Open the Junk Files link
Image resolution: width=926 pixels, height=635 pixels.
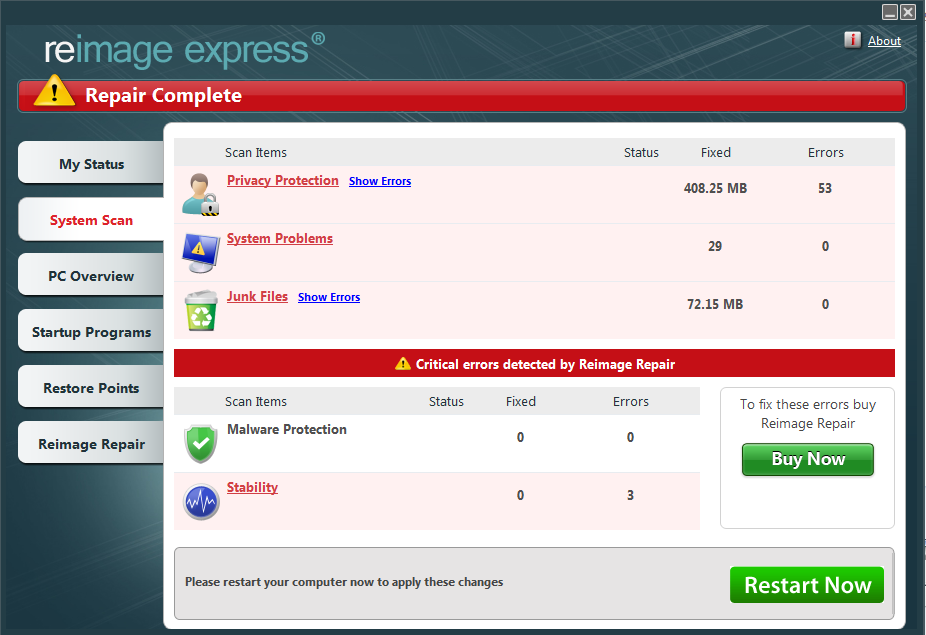click(257, 296)
